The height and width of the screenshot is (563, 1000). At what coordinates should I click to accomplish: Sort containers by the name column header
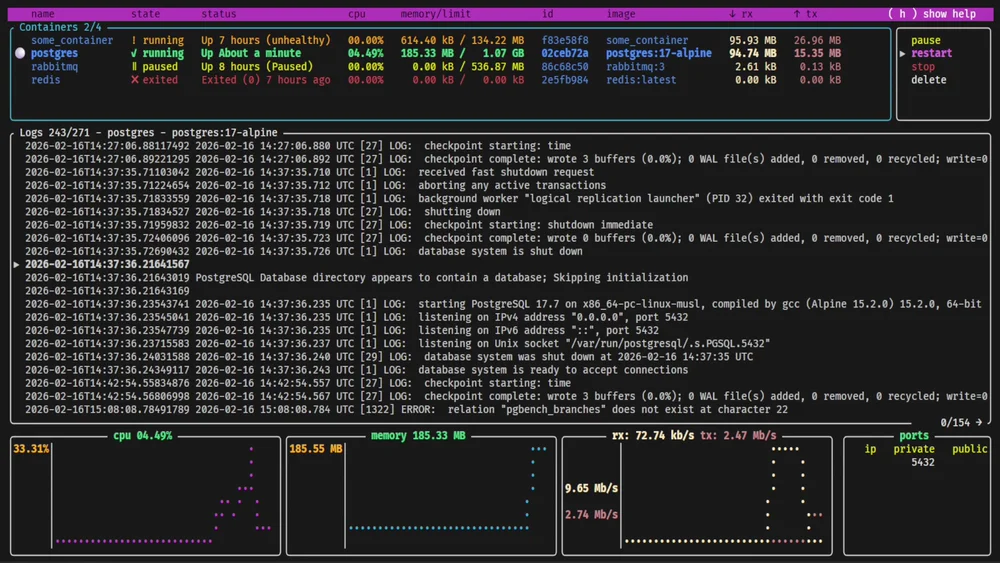tap(43, 14)
